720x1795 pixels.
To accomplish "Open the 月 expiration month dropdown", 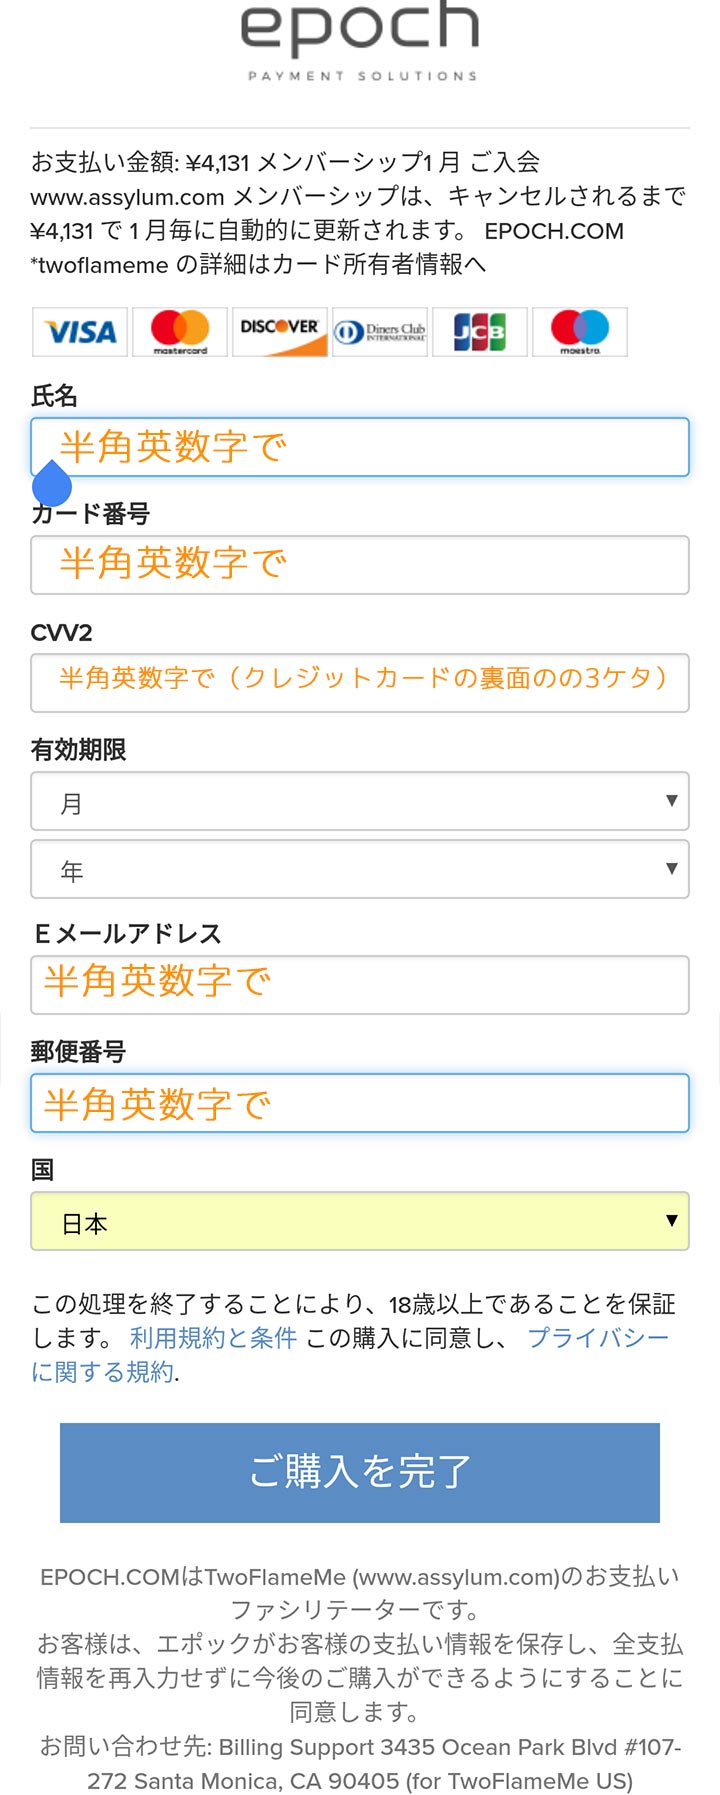I will coord(360,801).
